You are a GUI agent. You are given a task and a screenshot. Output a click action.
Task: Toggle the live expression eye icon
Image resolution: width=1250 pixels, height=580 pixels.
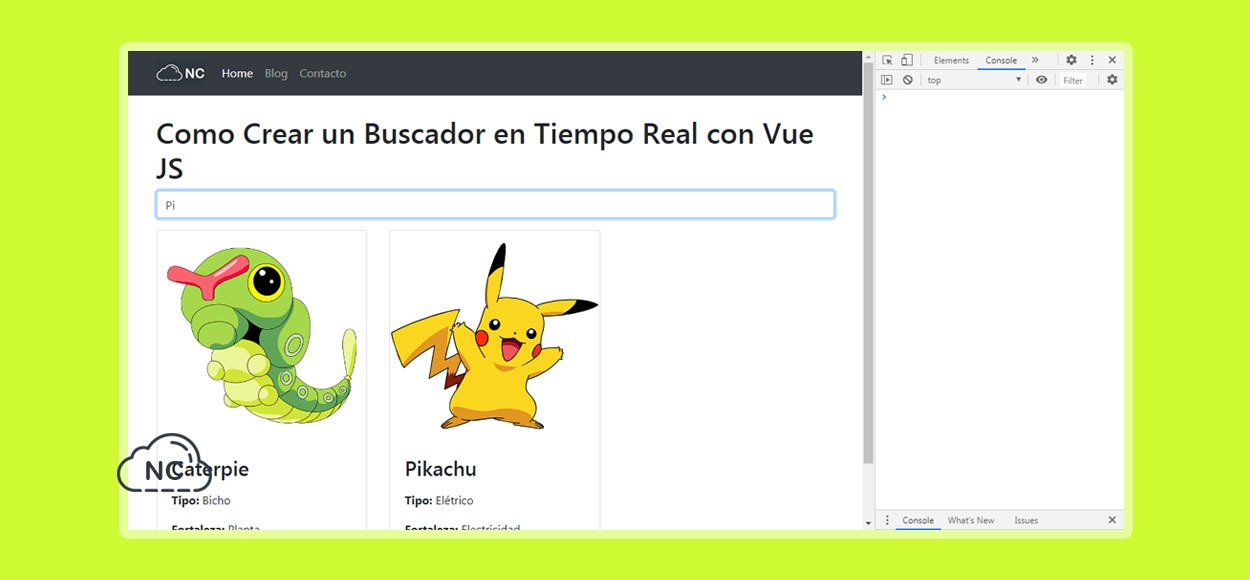(1041, 80)
